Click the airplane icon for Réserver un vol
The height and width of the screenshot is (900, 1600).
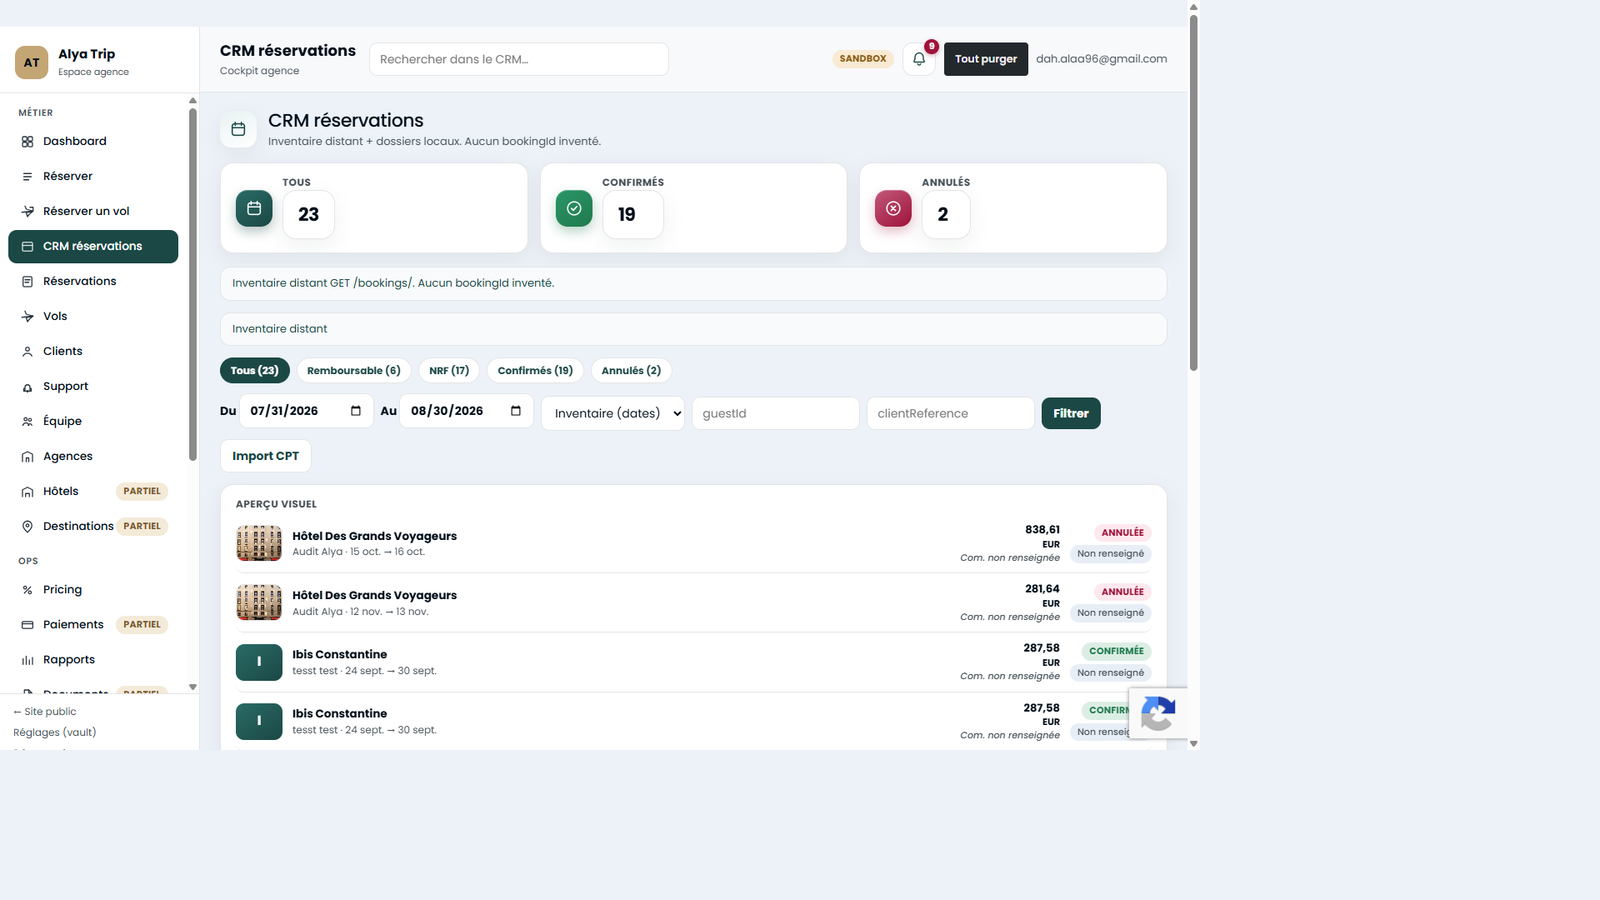coord(27,211)
